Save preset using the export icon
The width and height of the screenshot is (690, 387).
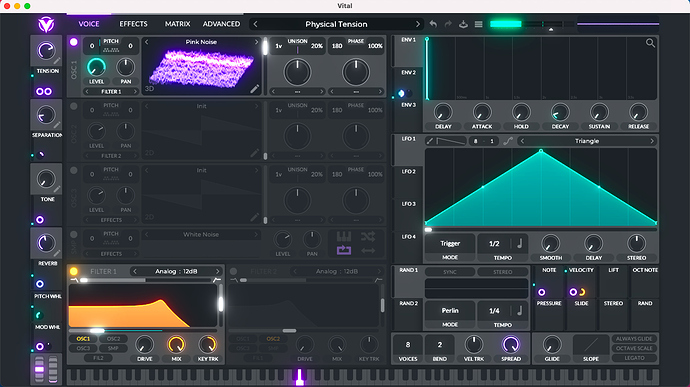pos(463,24)
